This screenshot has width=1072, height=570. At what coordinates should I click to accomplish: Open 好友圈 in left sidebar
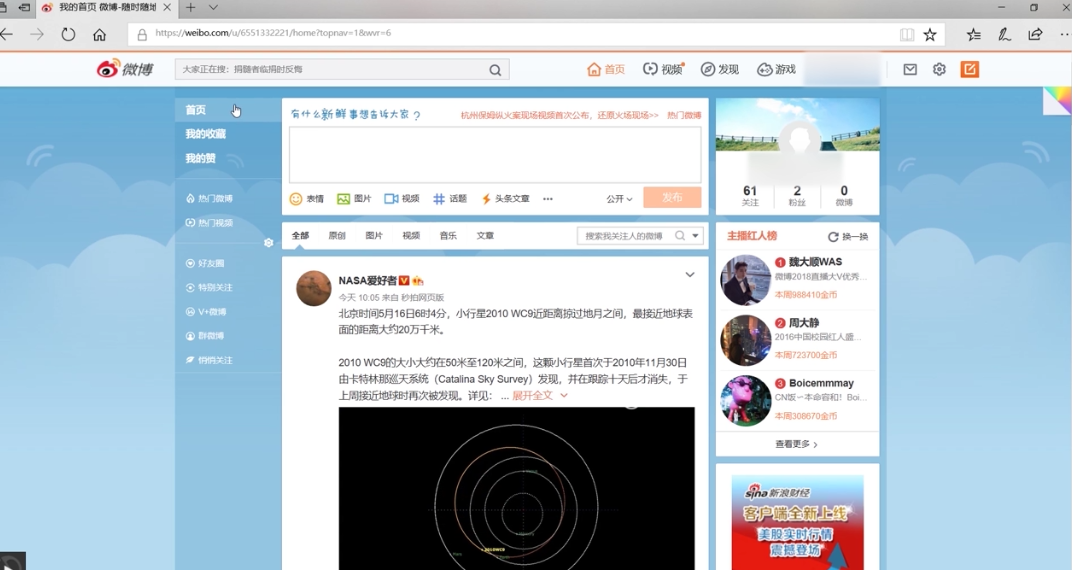(205, 263)
